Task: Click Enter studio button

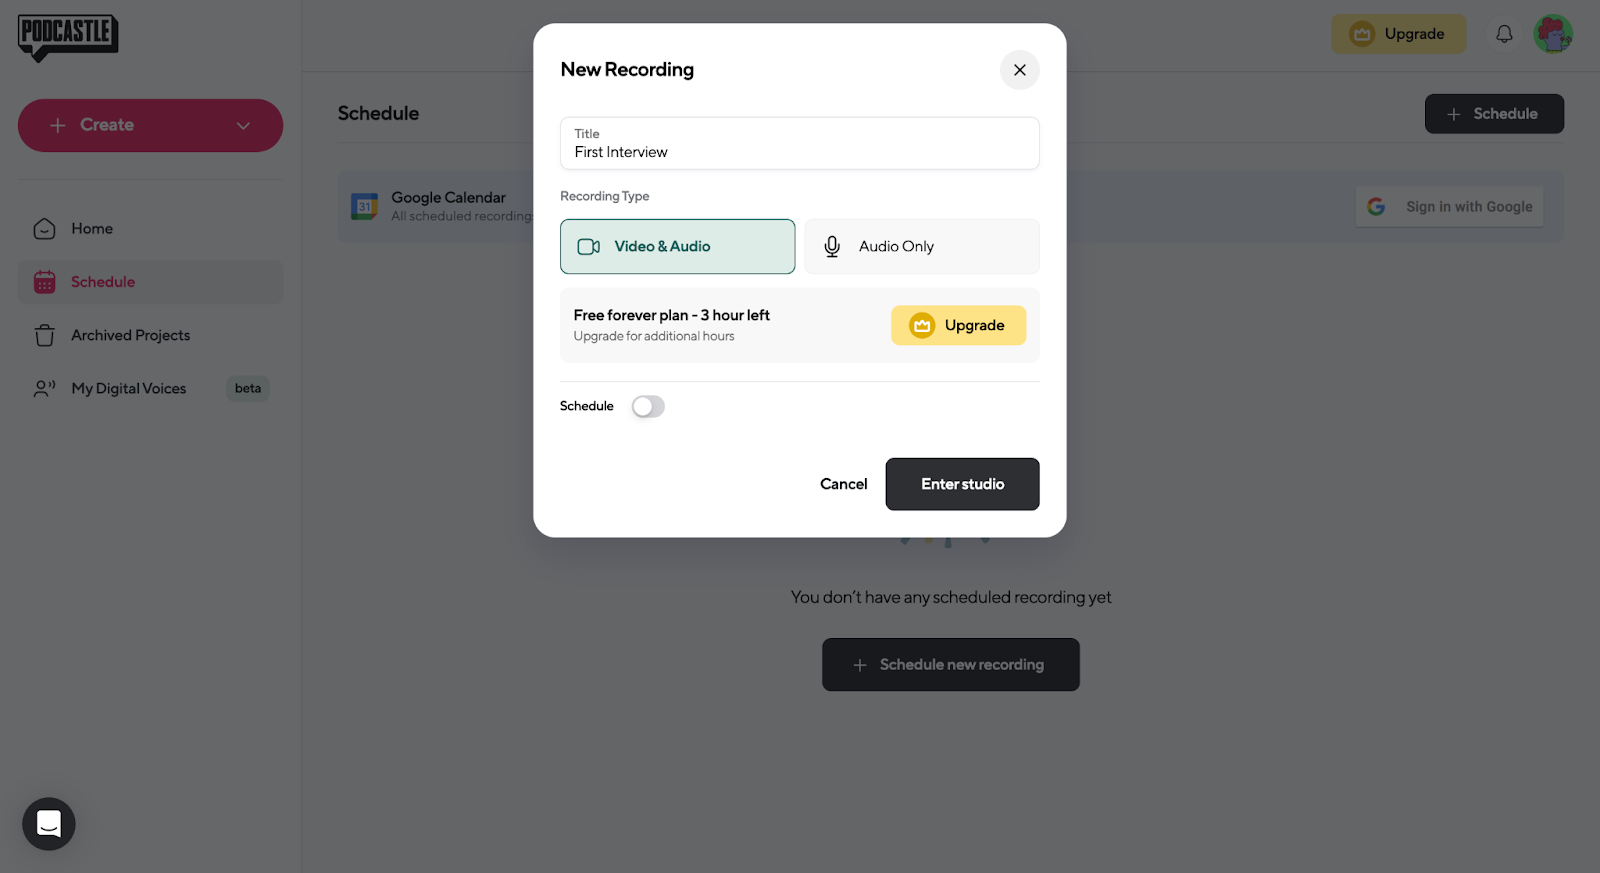Action: [x=962, y=484]
